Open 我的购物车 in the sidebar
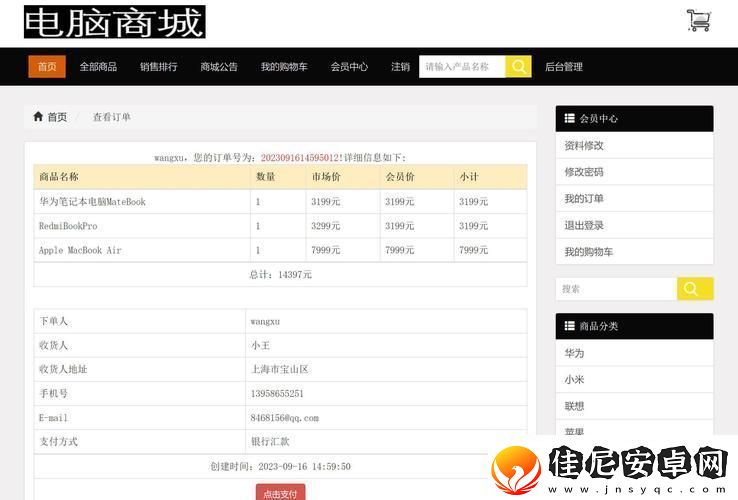Screen dimensions: 738x500 (634, 251)
